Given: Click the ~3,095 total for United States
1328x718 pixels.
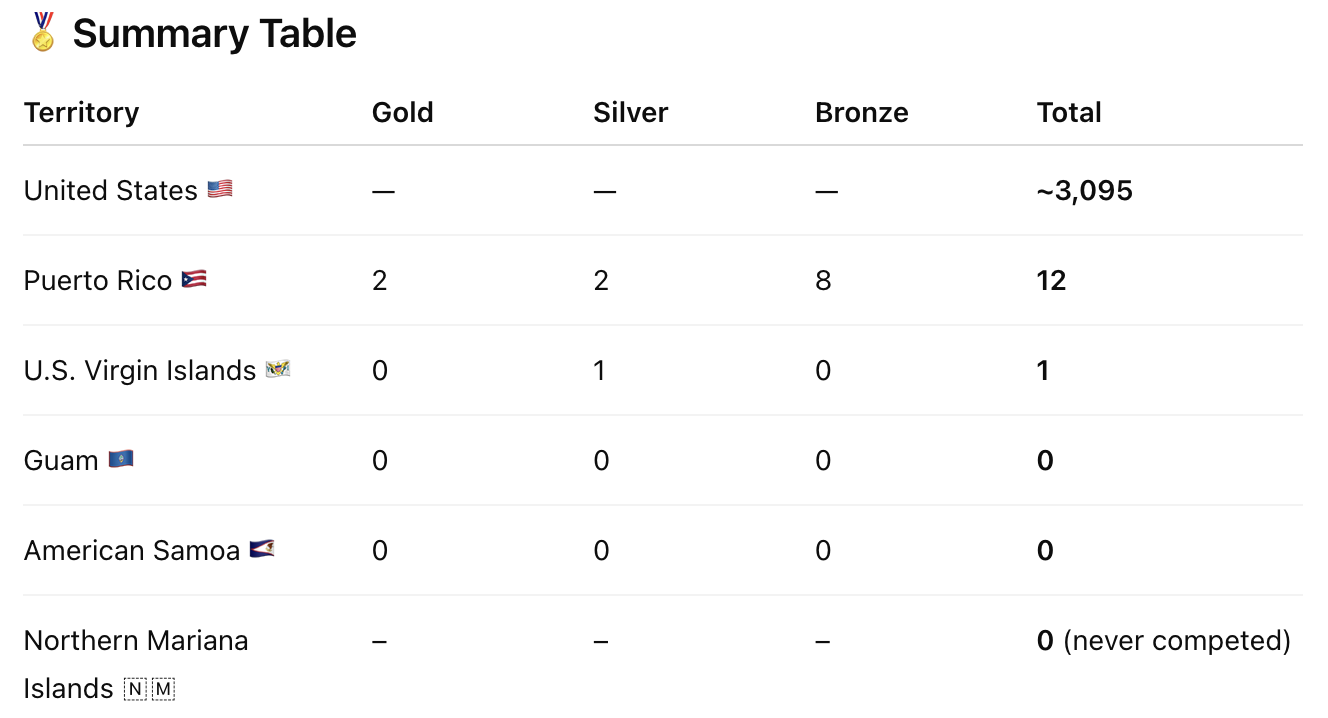Looking at the screenshot, I should [x=1085, y=190].
